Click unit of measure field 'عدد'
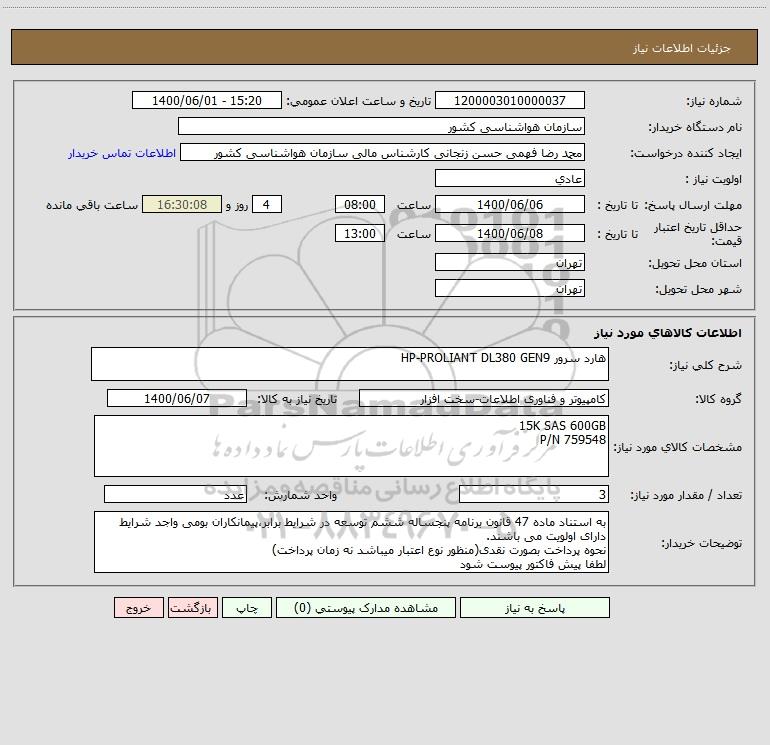The image size is (770, 745). pyautogui.click(x=175, y=495)
